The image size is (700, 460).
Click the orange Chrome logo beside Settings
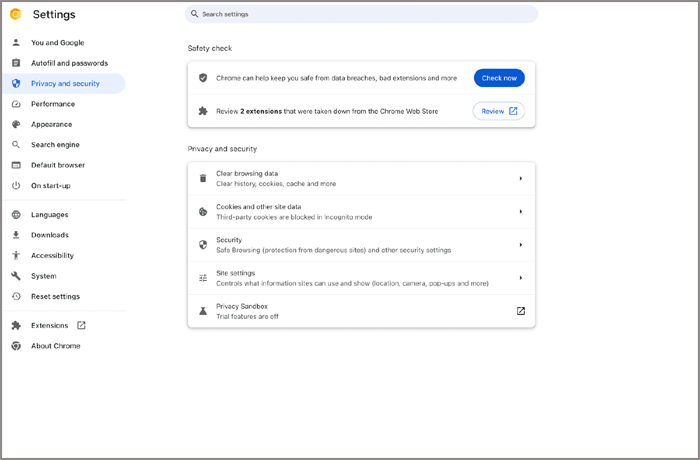tap(16, 14)
